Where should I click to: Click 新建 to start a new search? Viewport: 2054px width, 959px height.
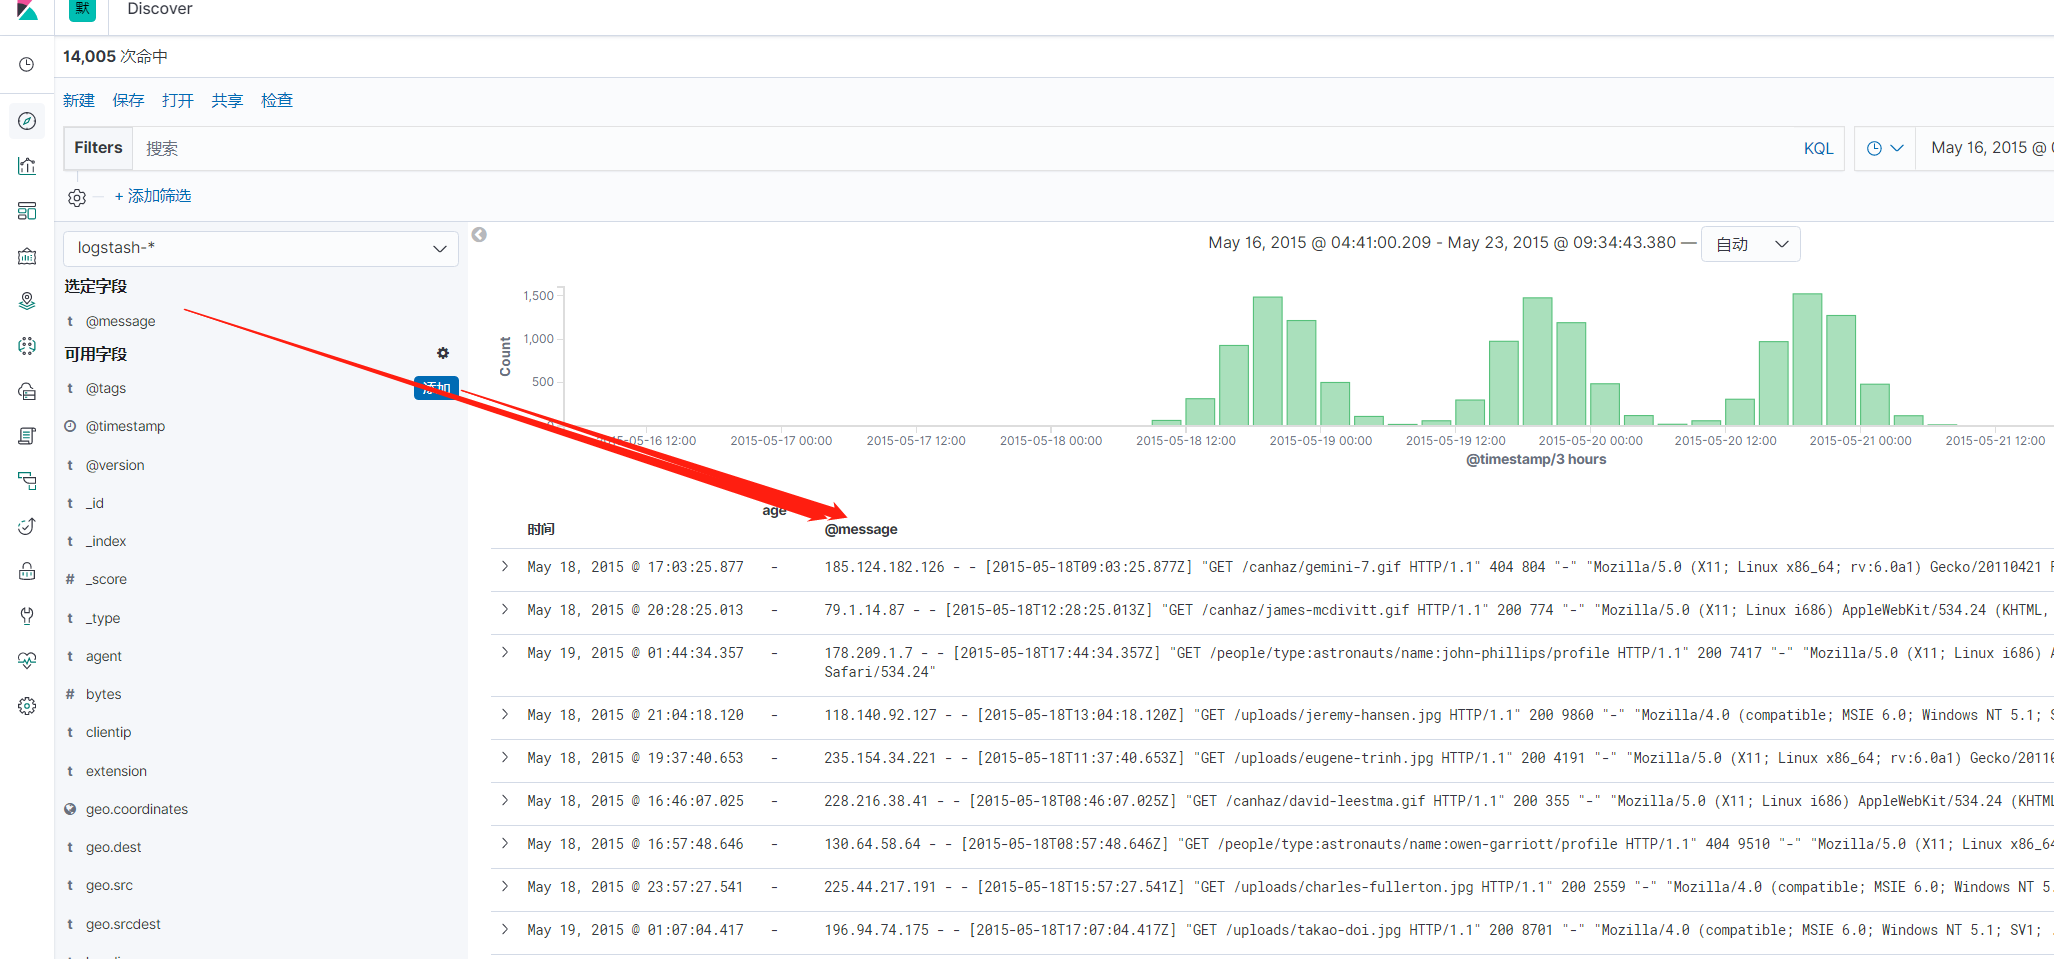coord(79,100)
